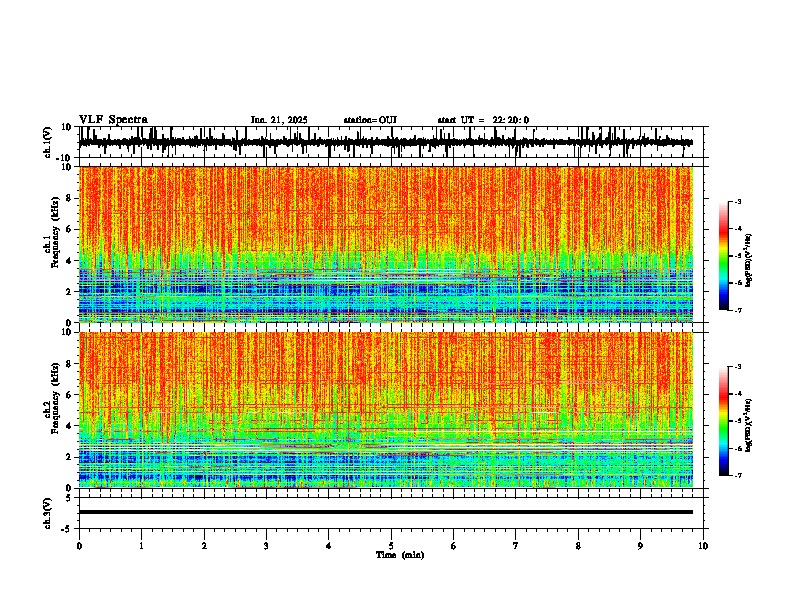
Task: Click the ch.3 '-5' voltage tick
Action: point(67,529)
